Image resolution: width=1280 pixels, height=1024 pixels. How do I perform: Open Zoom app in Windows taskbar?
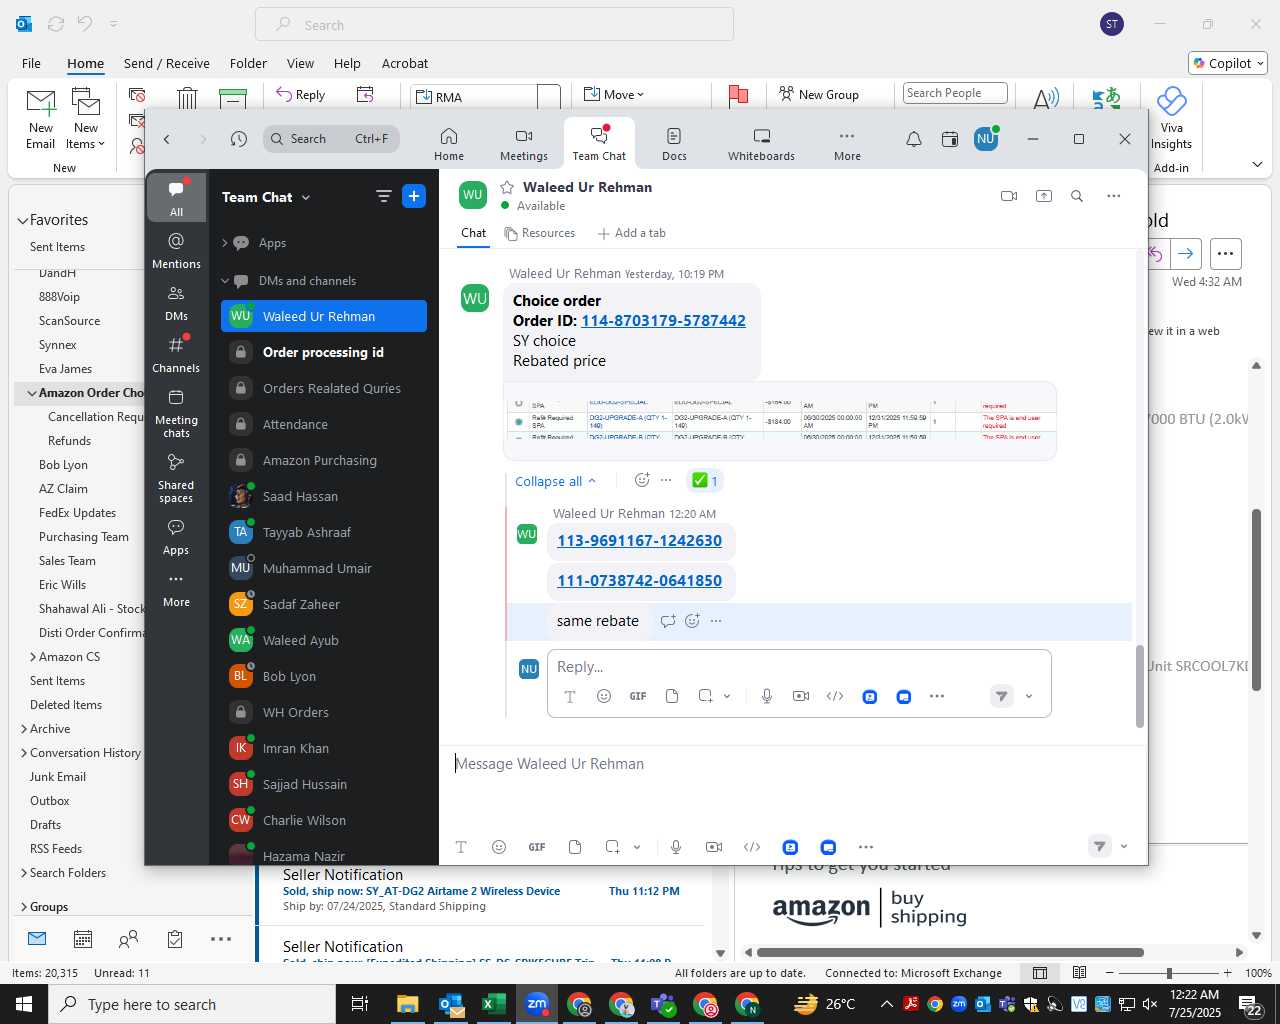(x=537, y=1004)
